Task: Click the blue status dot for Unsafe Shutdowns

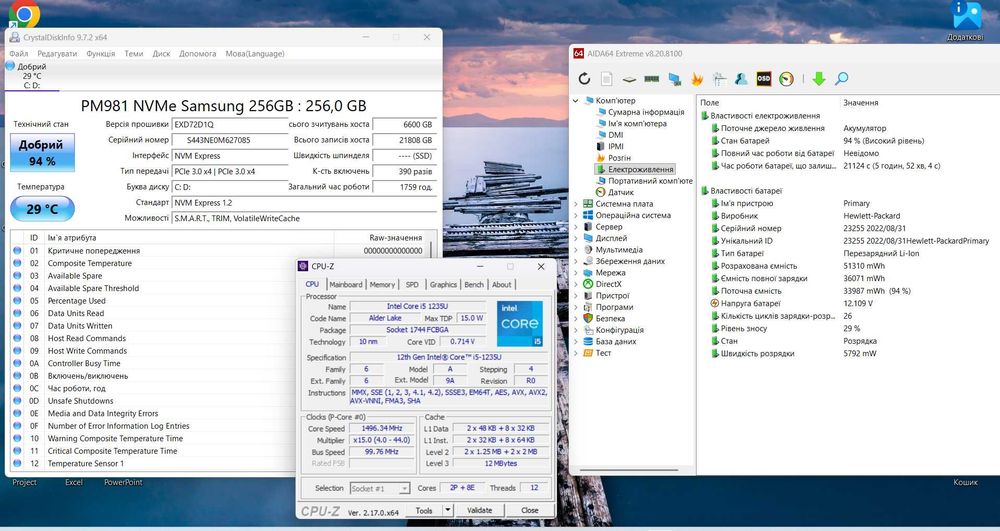Action: [x=17, y=400]
